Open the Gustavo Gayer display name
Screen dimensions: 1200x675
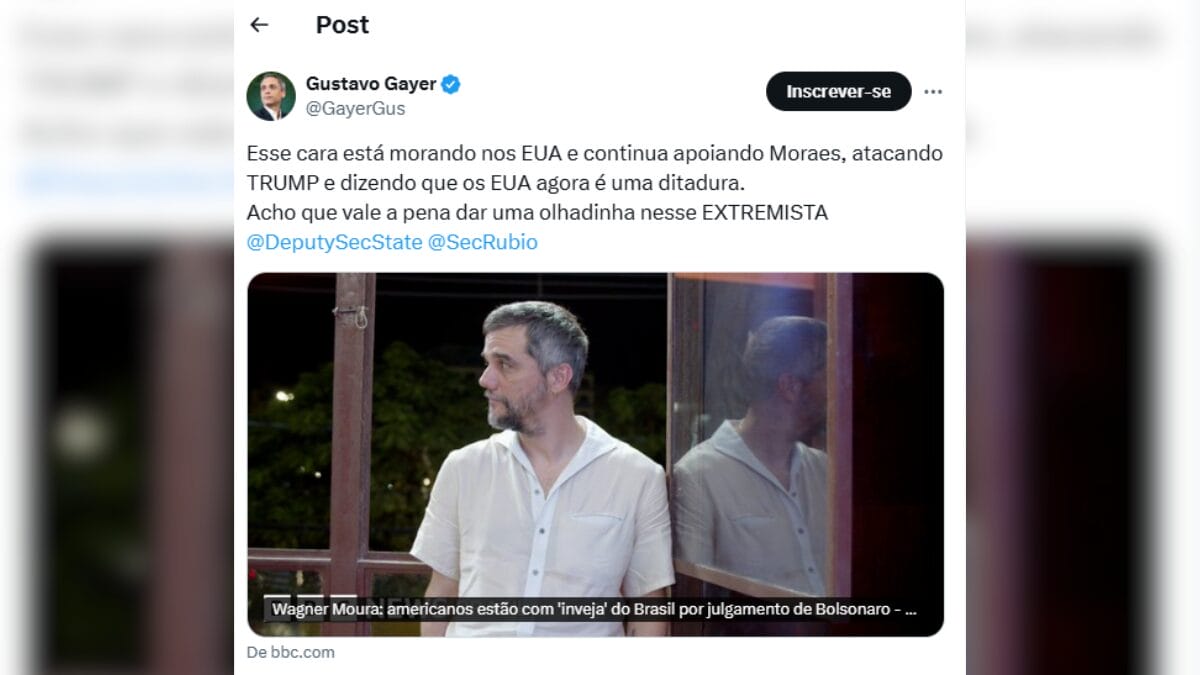pos(372,84)
